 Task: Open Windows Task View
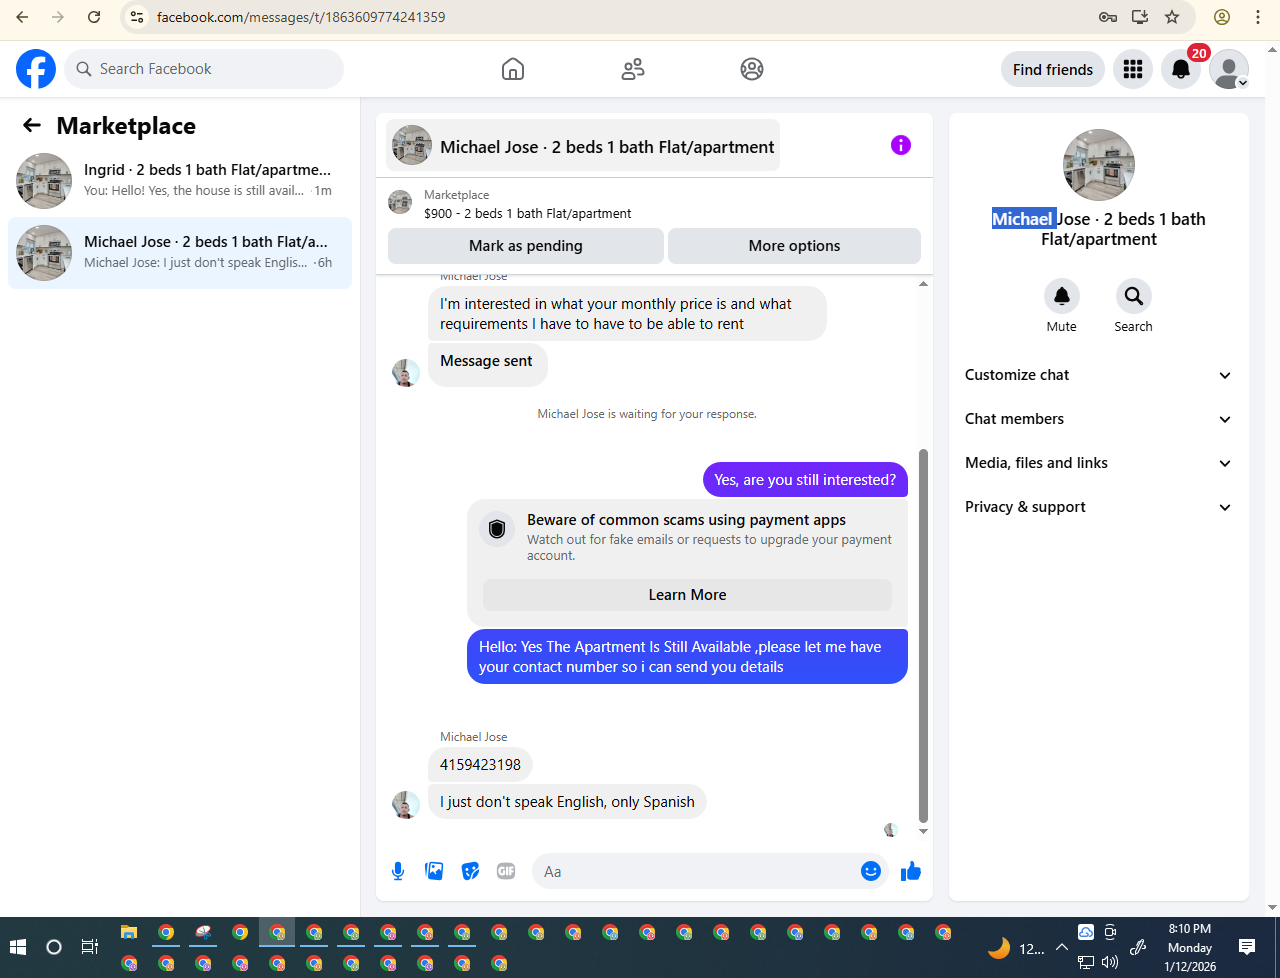point(89,946)
